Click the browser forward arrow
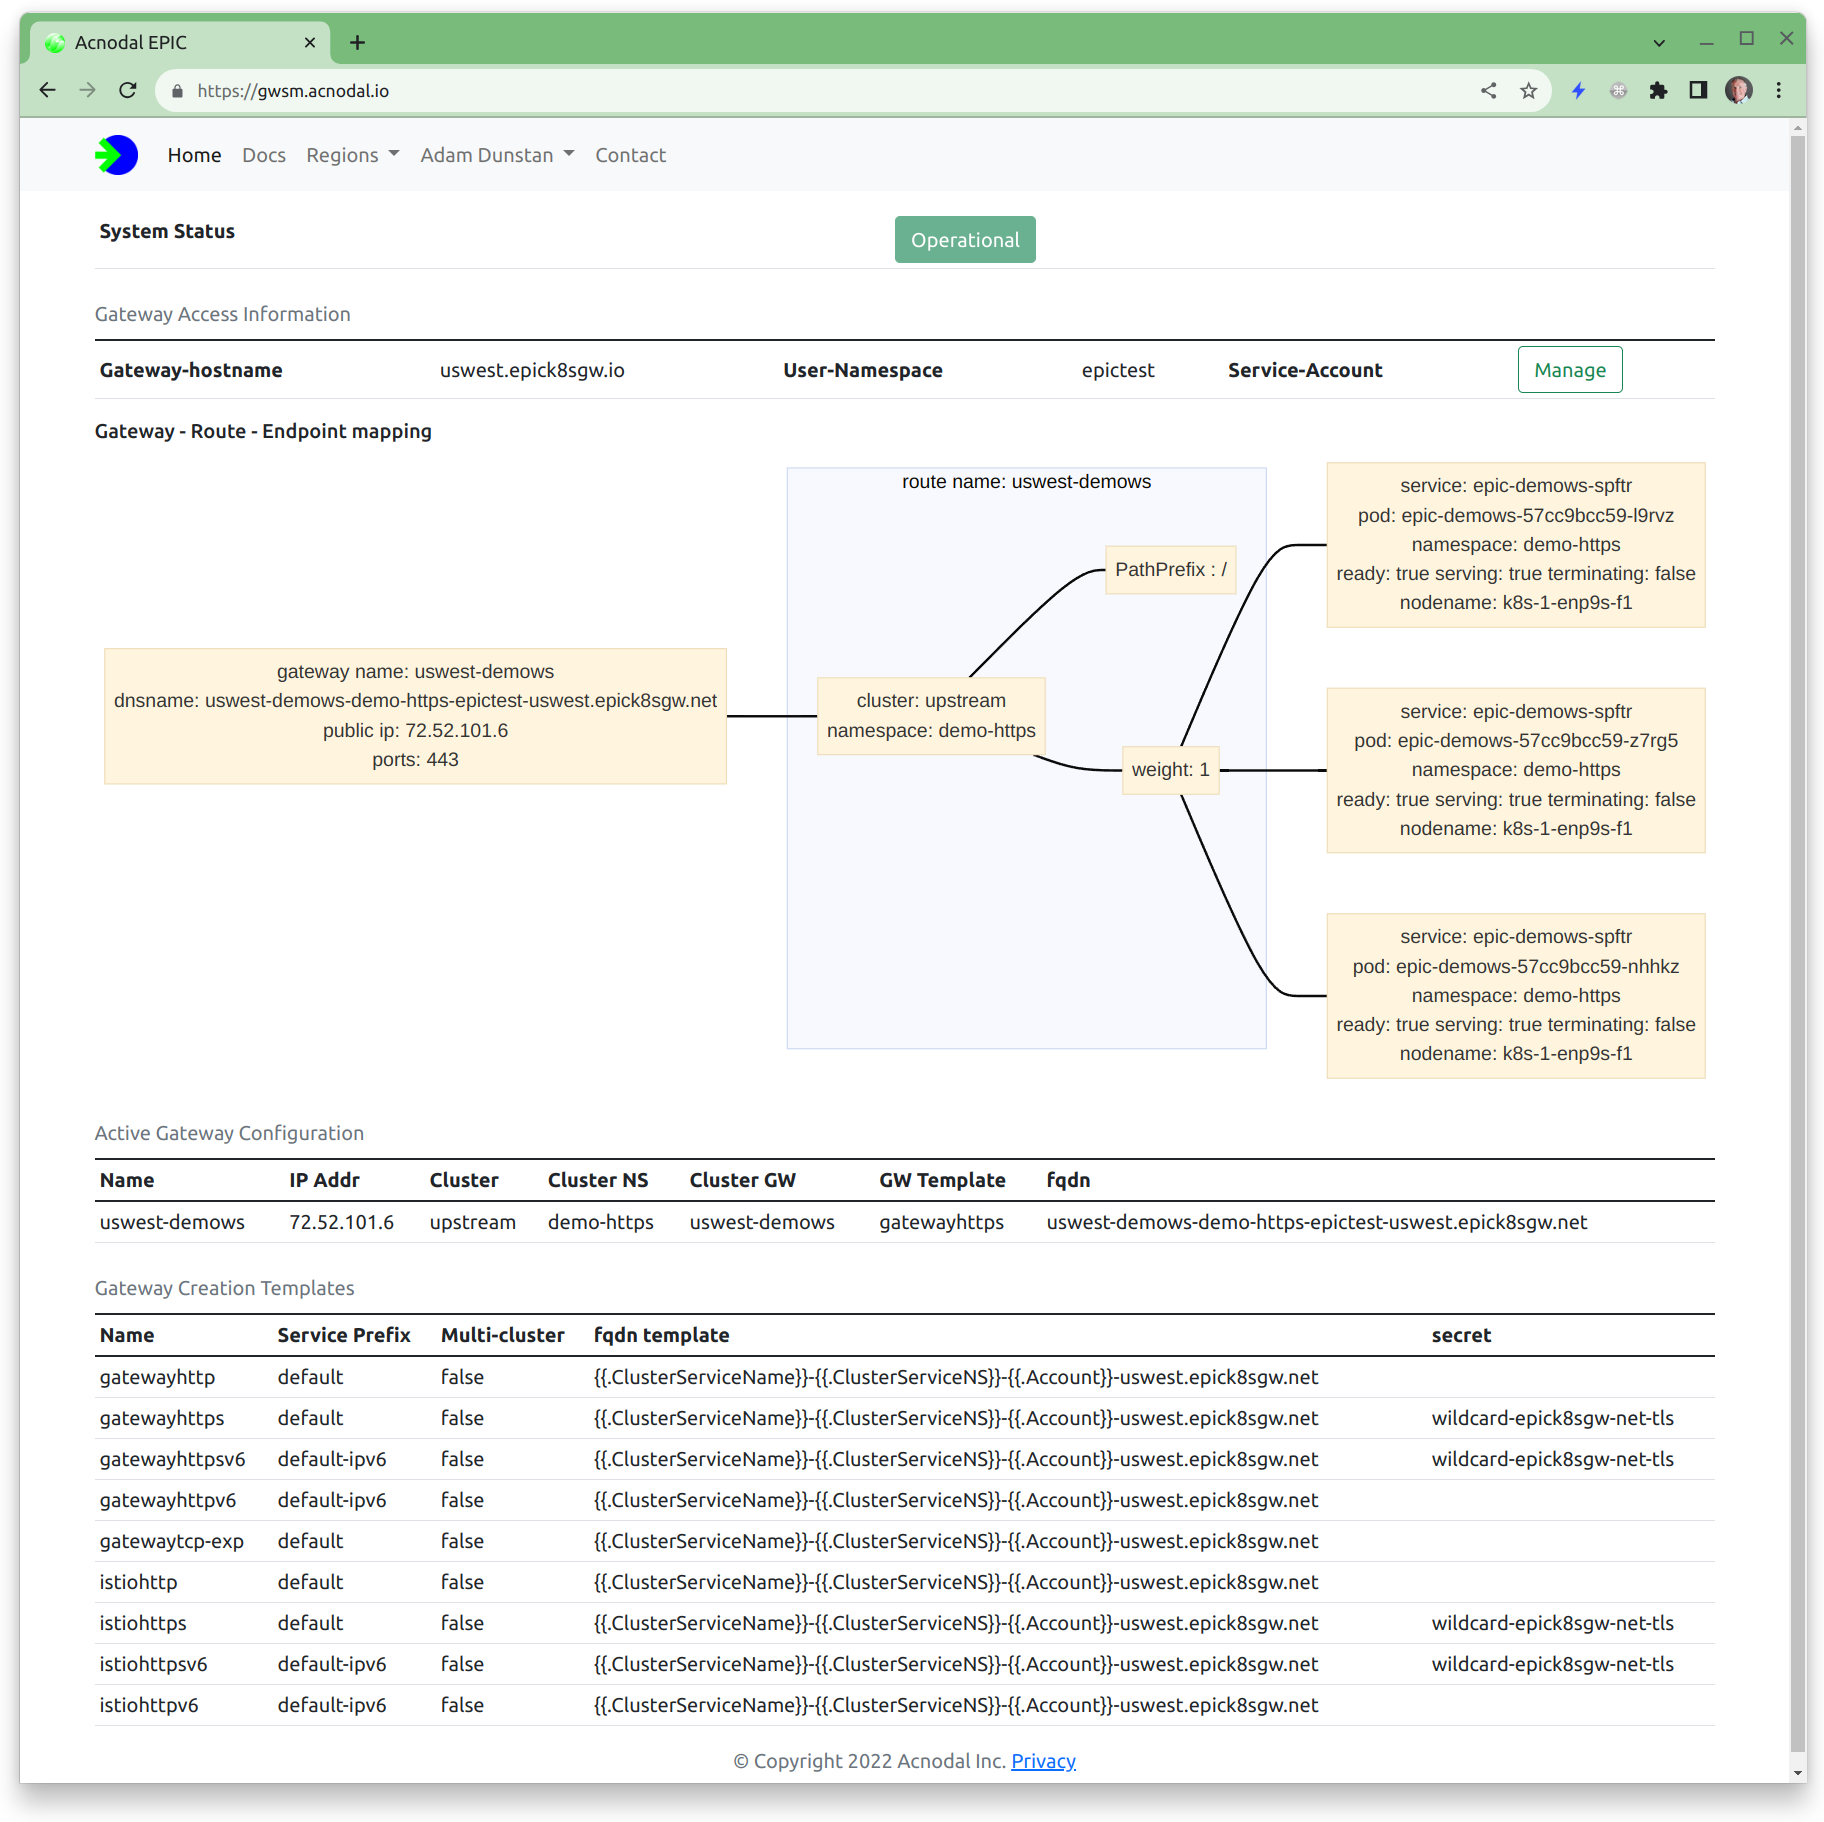1824x1822 pixels. 88,90
